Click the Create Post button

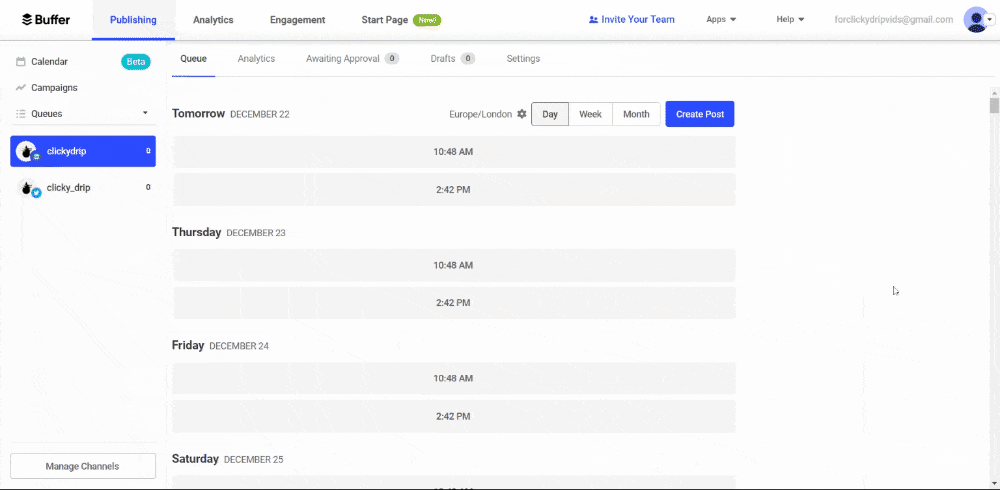[700, 114]
